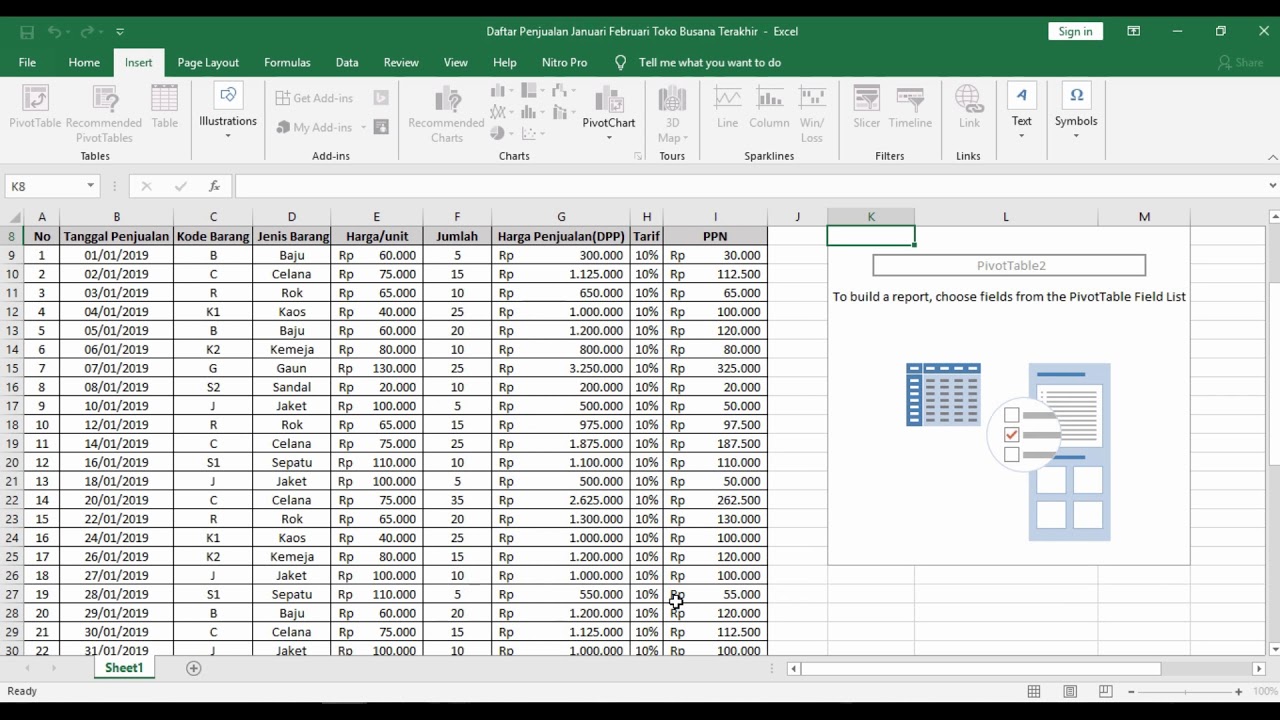Click the Timeline filter icon
The height and width of the screenshot is (720, 1280).
pos(910,99)
